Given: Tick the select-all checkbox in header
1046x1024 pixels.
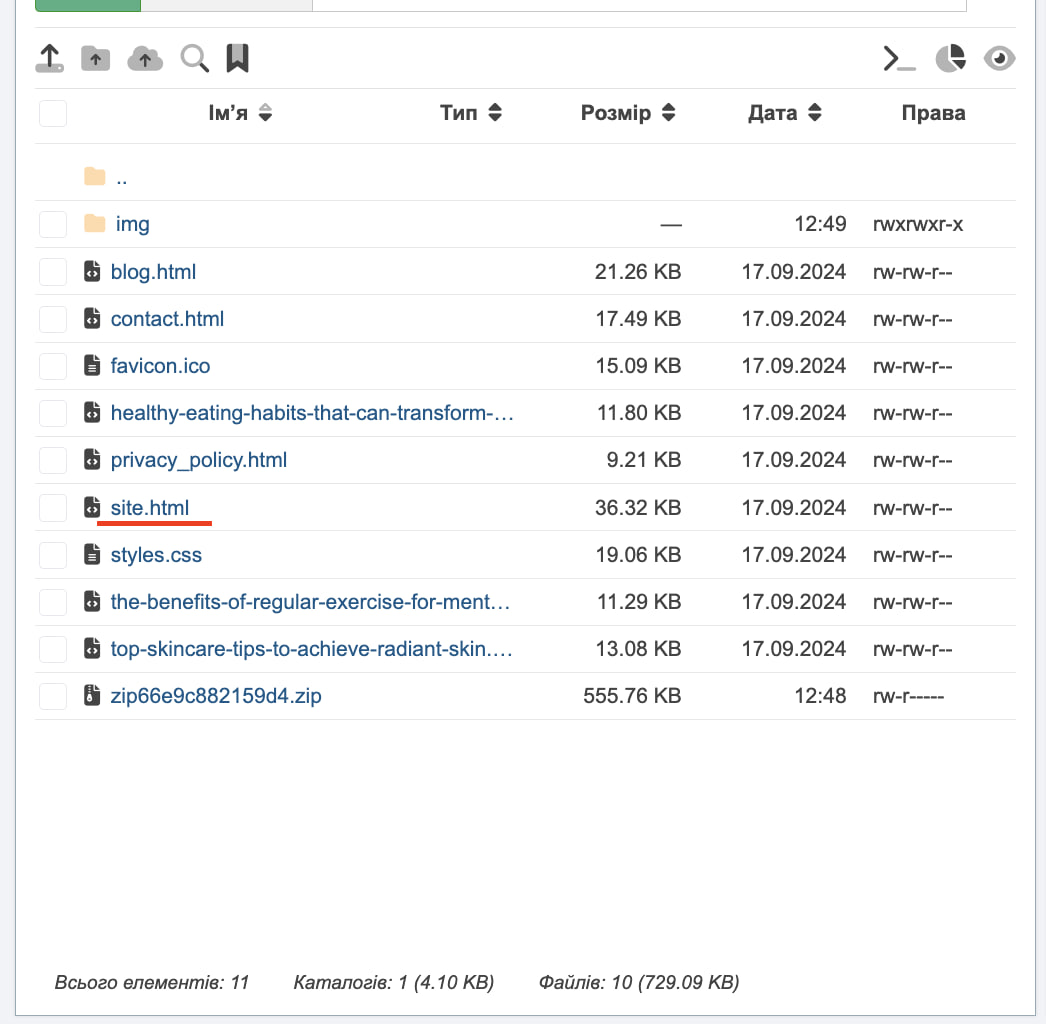Looking at the screenshot, I should [x=53, y=113].
